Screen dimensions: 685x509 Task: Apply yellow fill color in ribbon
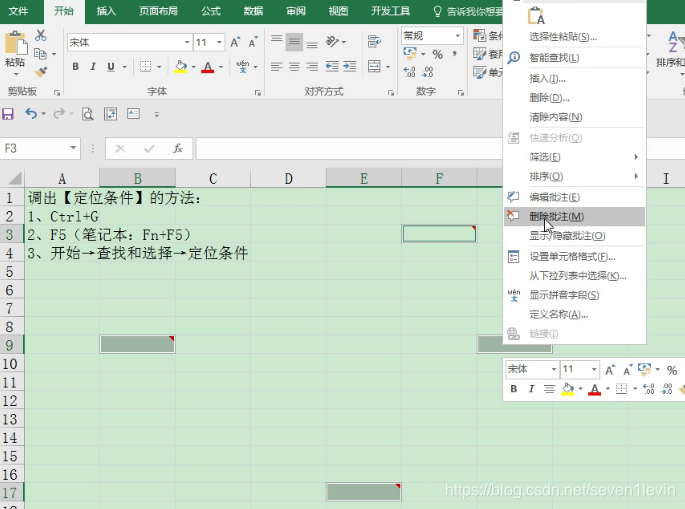pos(181,67)
